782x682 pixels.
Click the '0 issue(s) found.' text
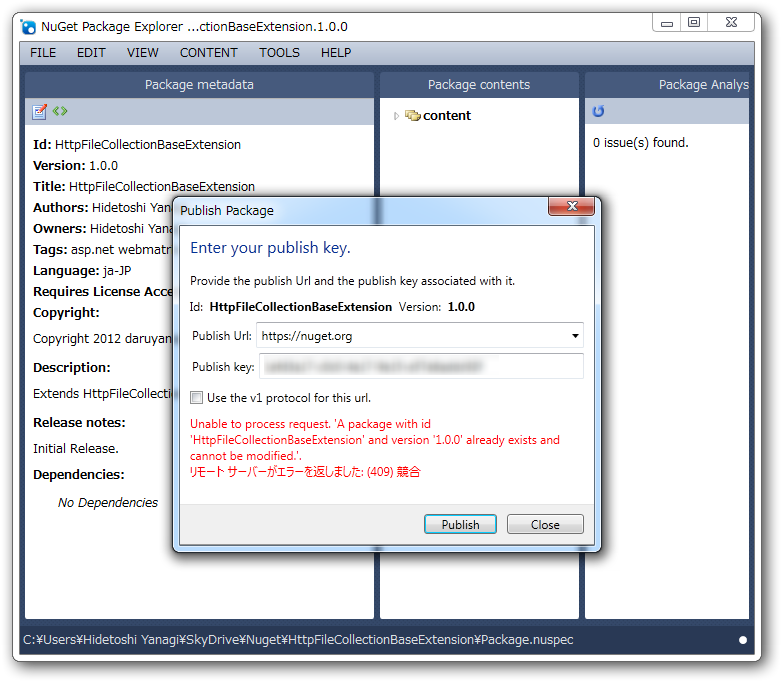[x=640, y=143]
